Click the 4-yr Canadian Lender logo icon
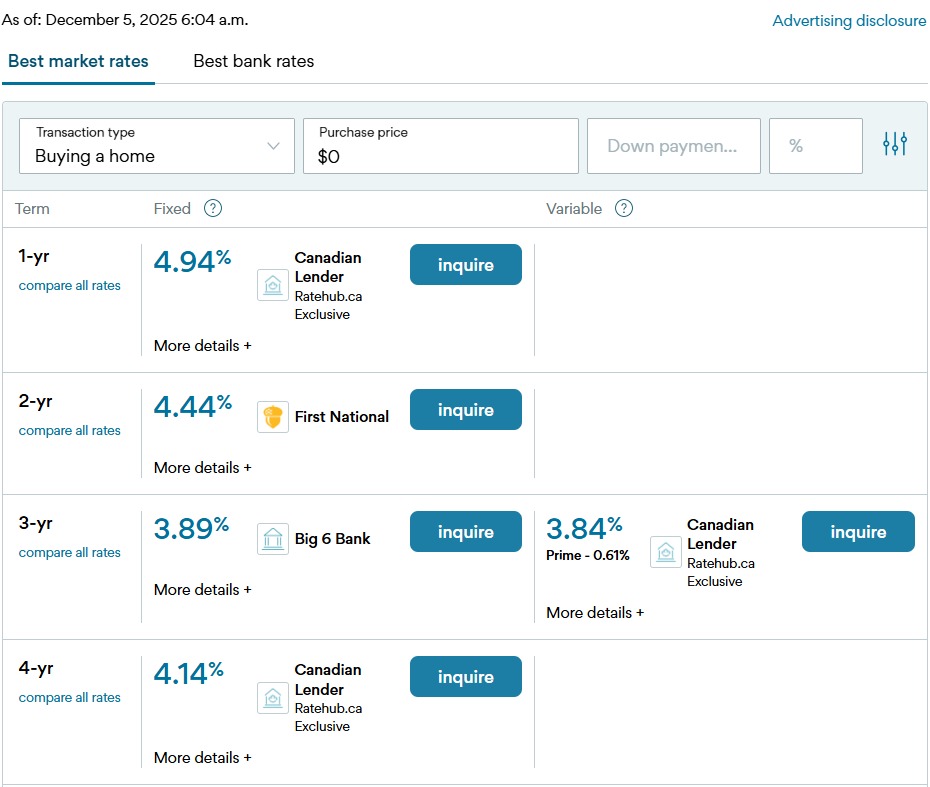 pos(273,698)
